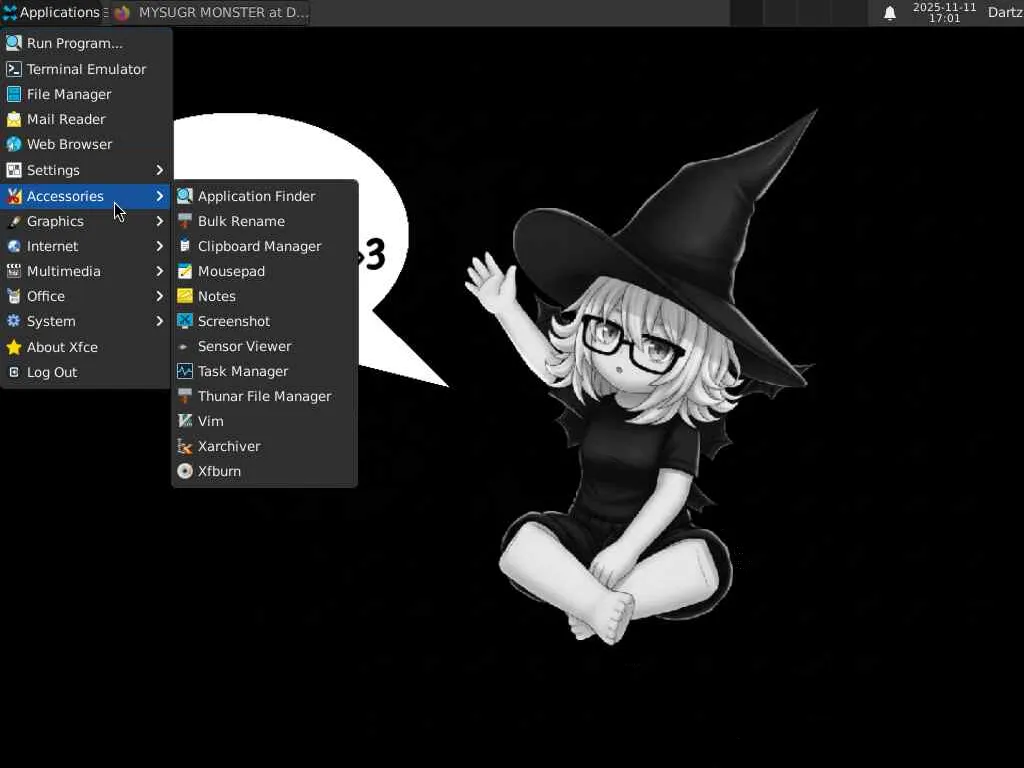
Task: Open the notification bell in the panel
Action: 889,12
